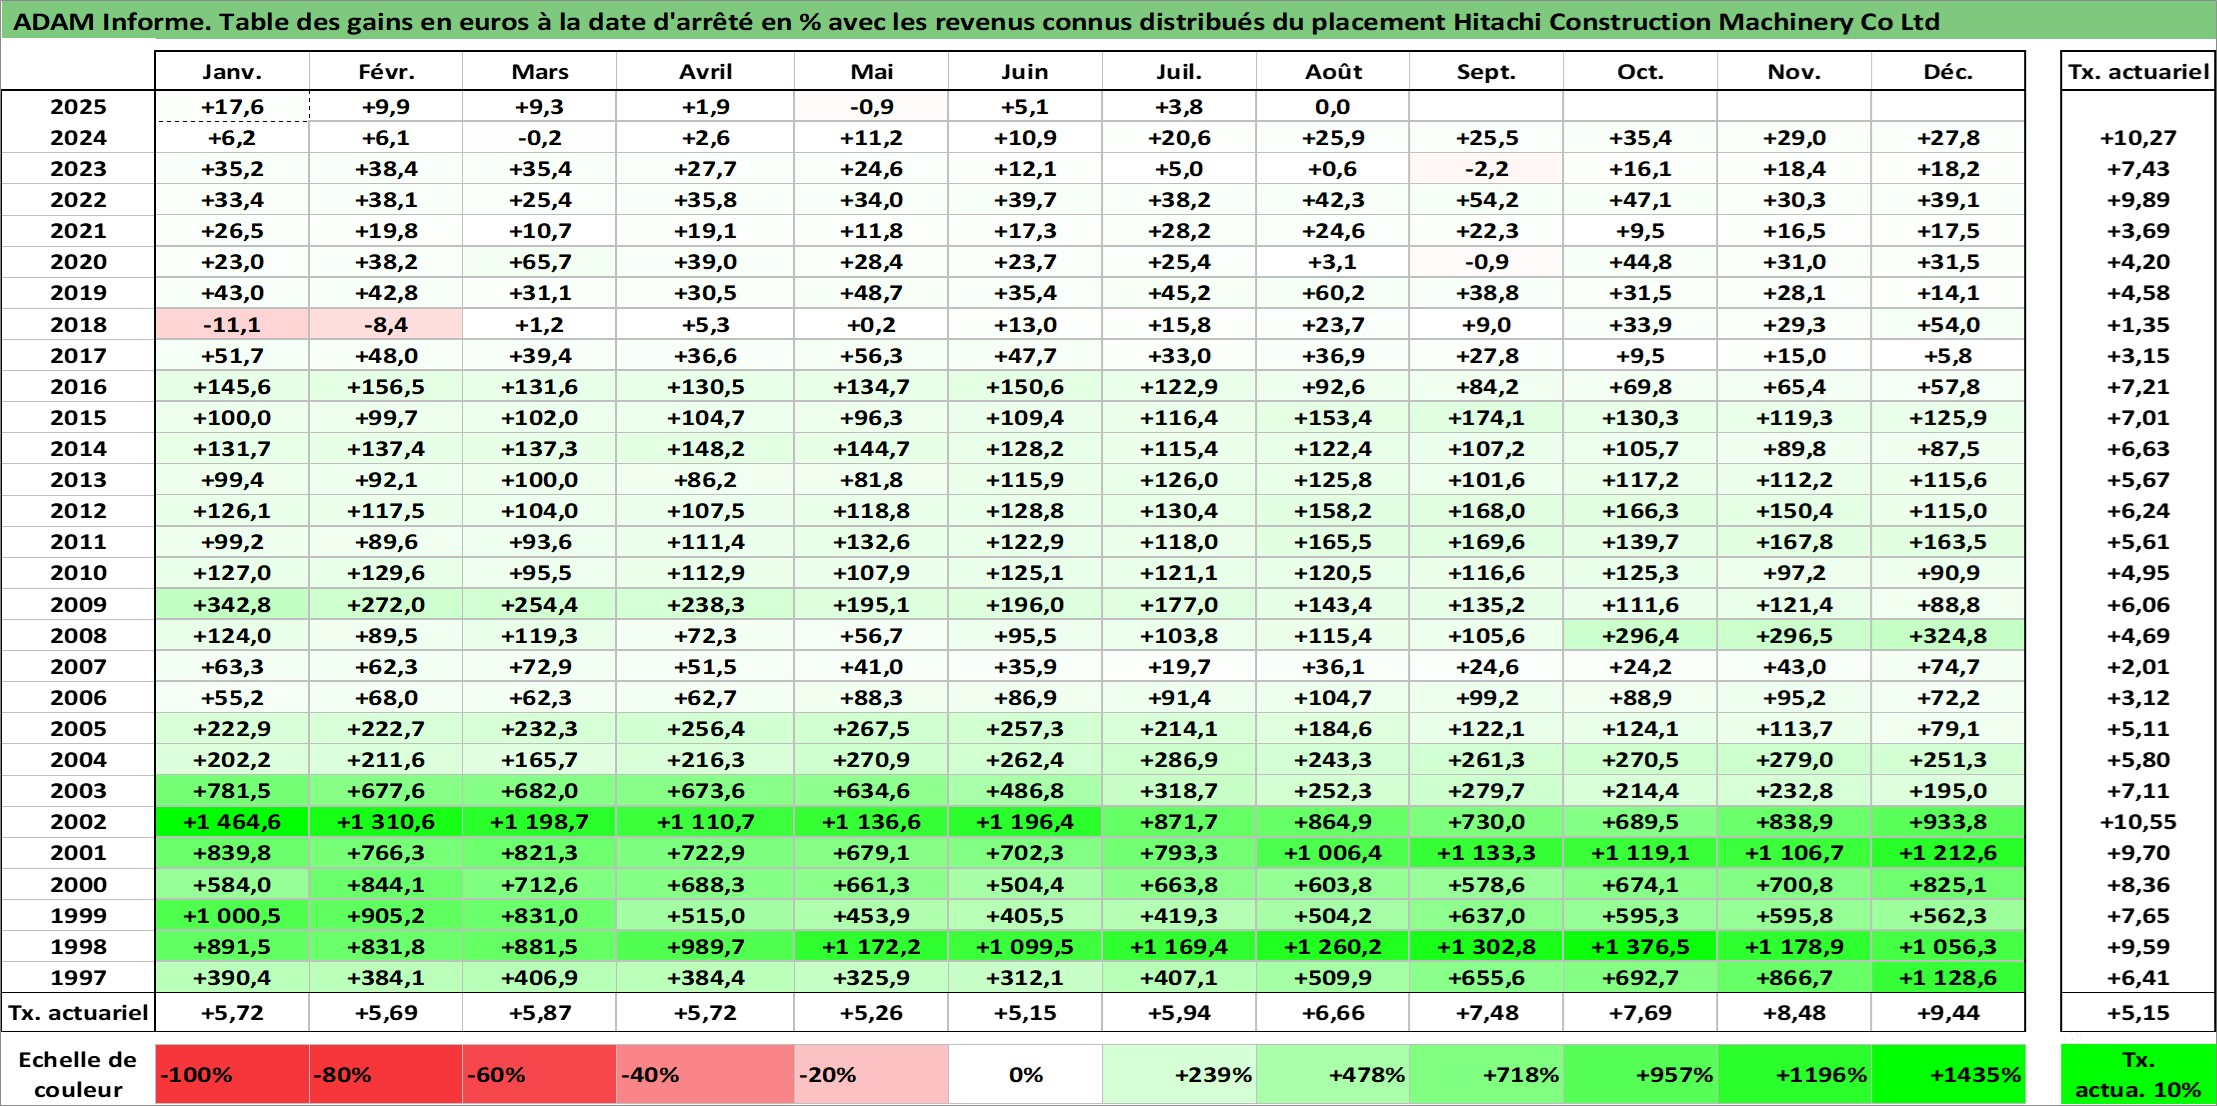2217x1106 pixels.
Task: Click the title 'ADAM Informe. Table des gains' banner
Action: [x=1108, y=22]
